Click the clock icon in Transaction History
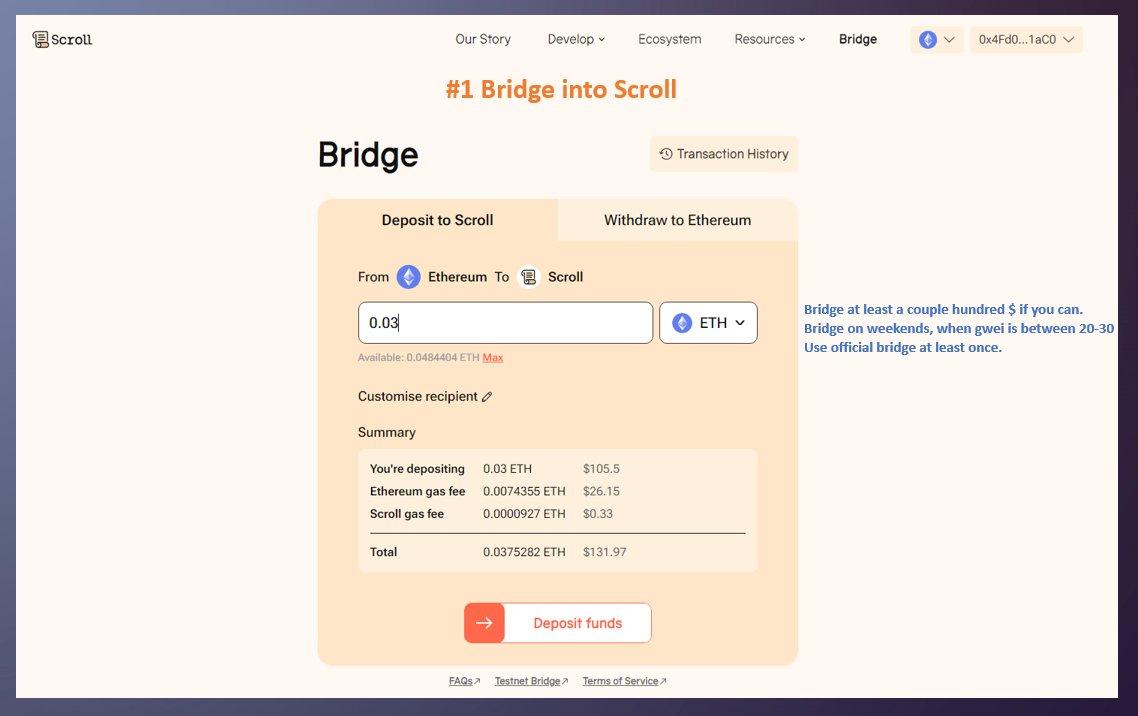 click(x=666, y=154)
